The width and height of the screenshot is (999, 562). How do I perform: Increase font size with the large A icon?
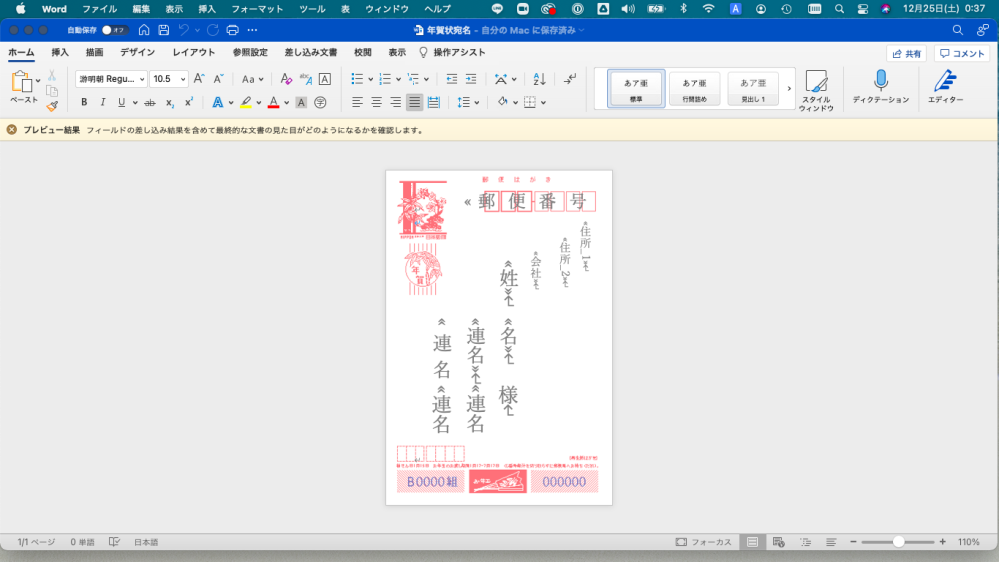[x=199, y=79]
